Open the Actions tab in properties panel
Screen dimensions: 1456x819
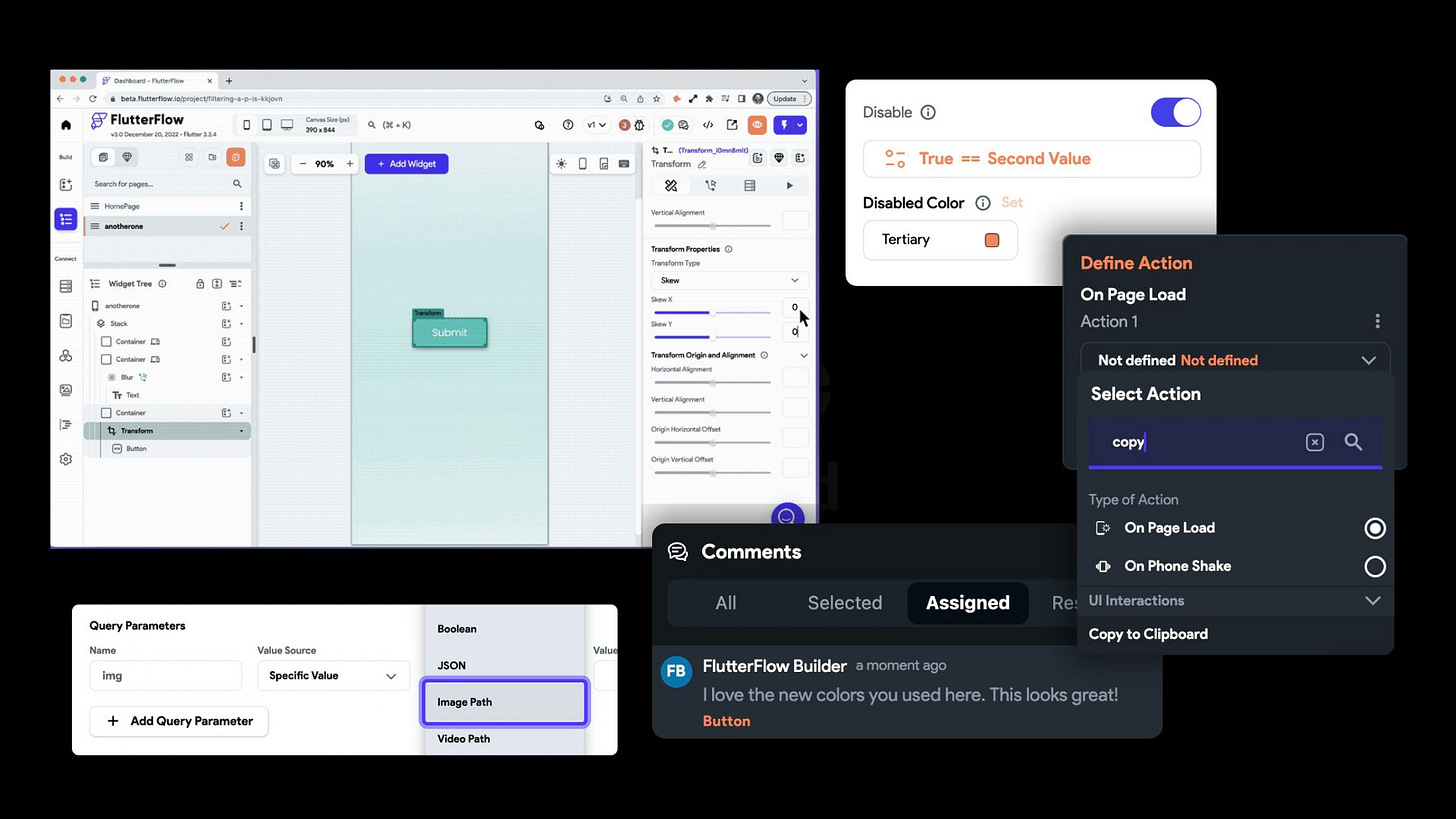click(710, 186)
